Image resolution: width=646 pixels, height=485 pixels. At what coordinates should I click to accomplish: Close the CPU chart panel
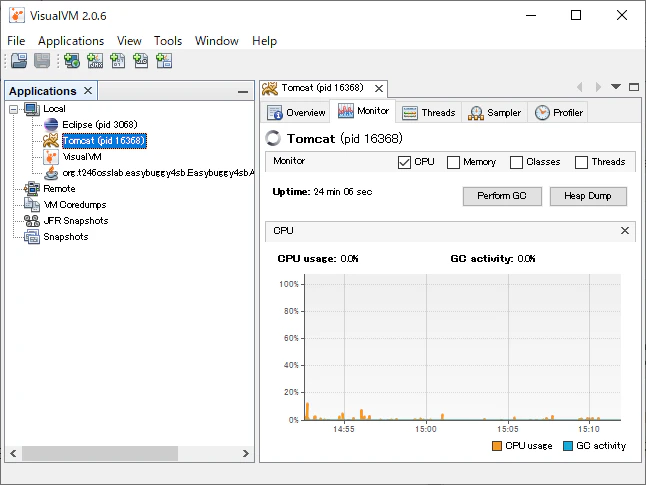click(x=625, y=231)
